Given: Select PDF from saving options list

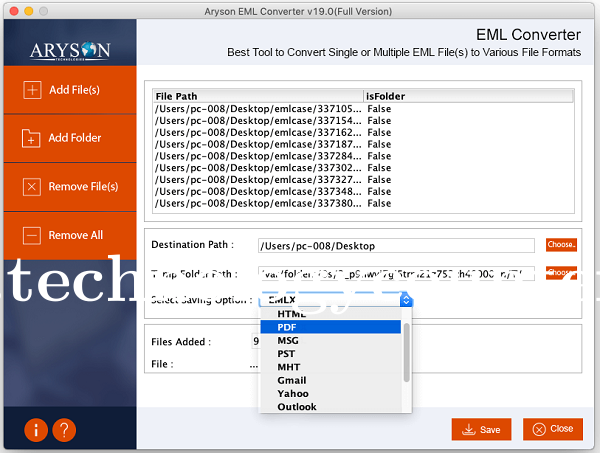Looking at the screenshot, I should pos(331,327).
